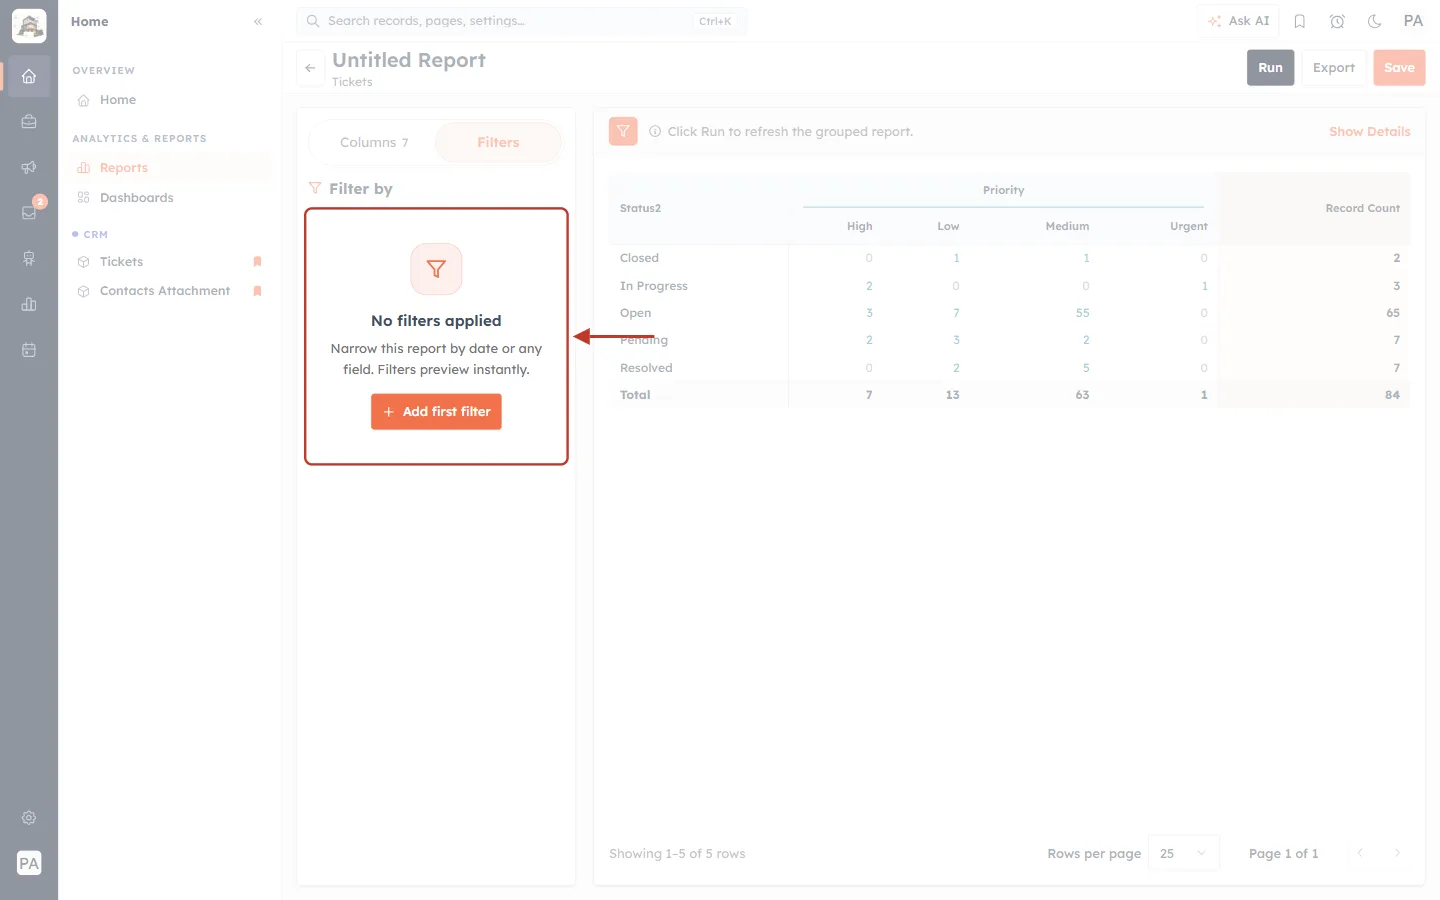Click the search records input field
The width and height of the screenshot is (1440, 900).
pos(521,21)
